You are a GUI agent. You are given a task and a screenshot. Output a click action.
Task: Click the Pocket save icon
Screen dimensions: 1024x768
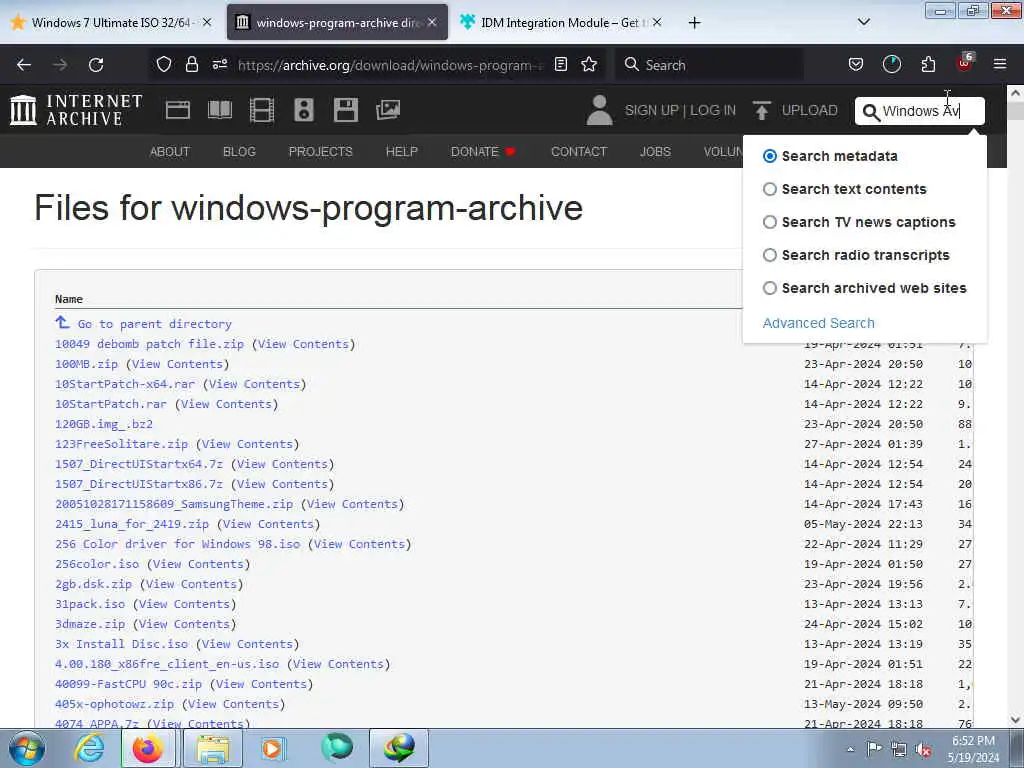pyautogui.click(x=856, y=64)
